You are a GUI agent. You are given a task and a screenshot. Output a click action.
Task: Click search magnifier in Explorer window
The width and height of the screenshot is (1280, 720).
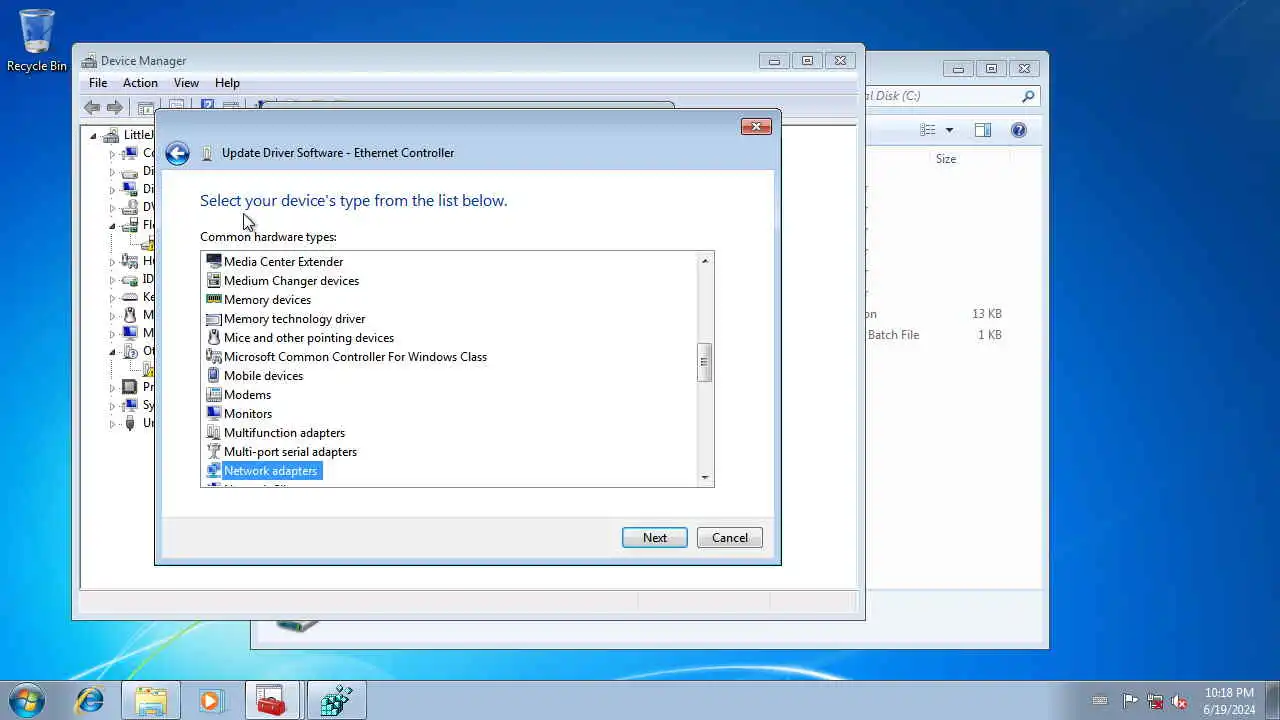tap(1027, 96)
